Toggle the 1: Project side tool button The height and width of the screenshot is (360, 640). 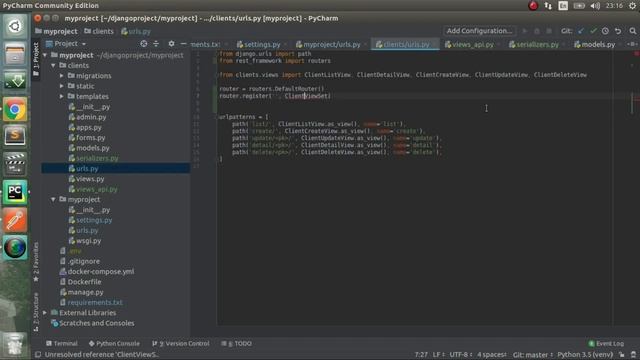36,59
